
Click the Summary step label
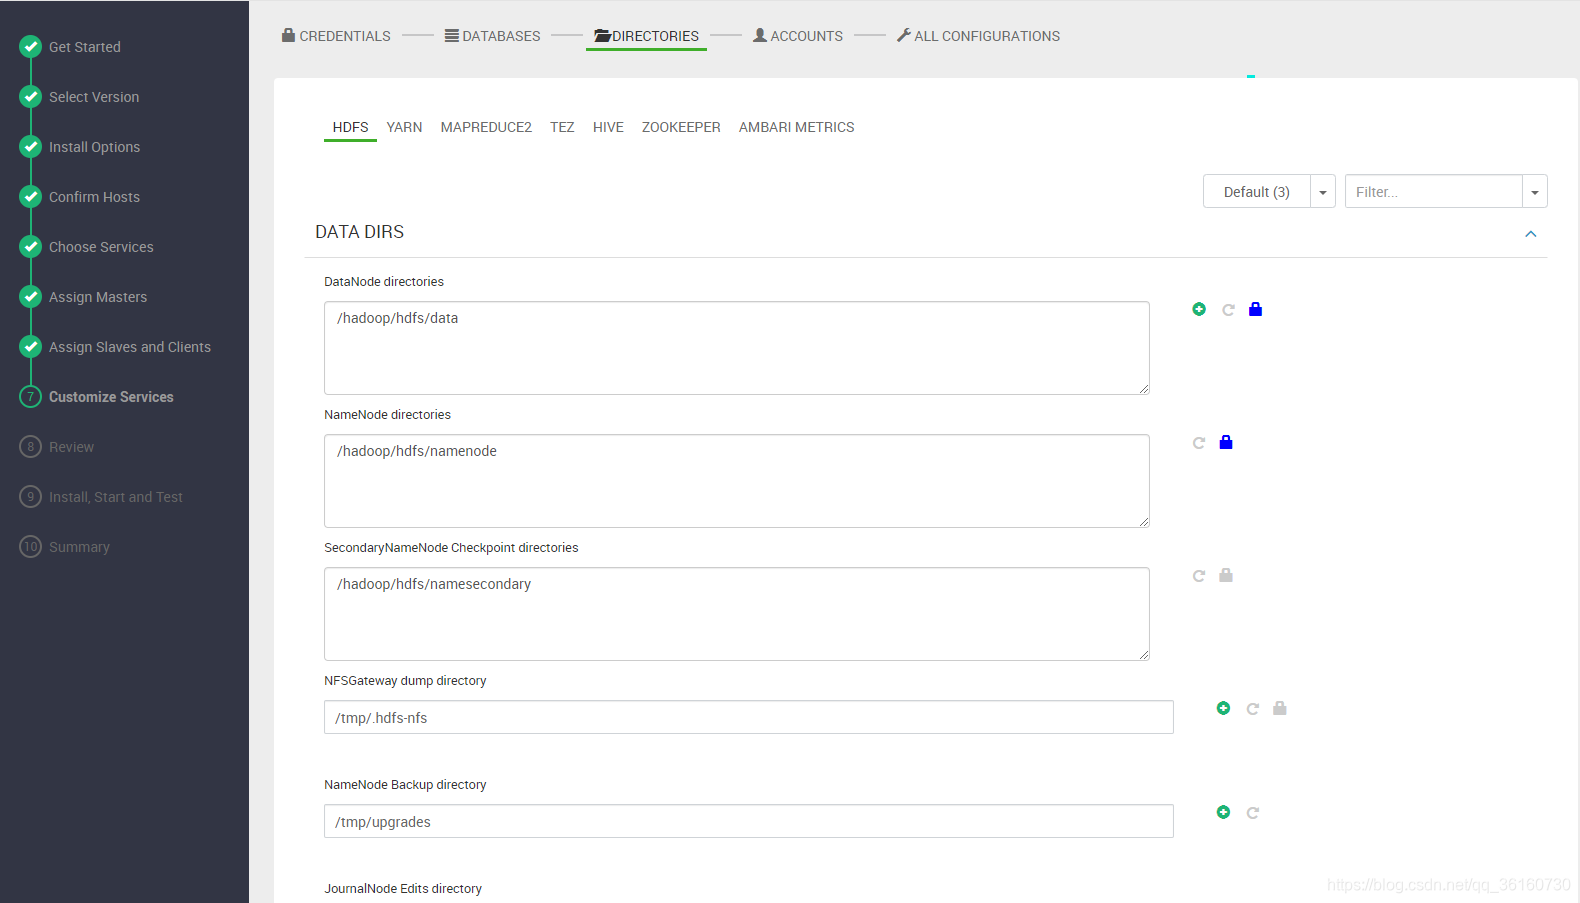click(x=80, y=547)
